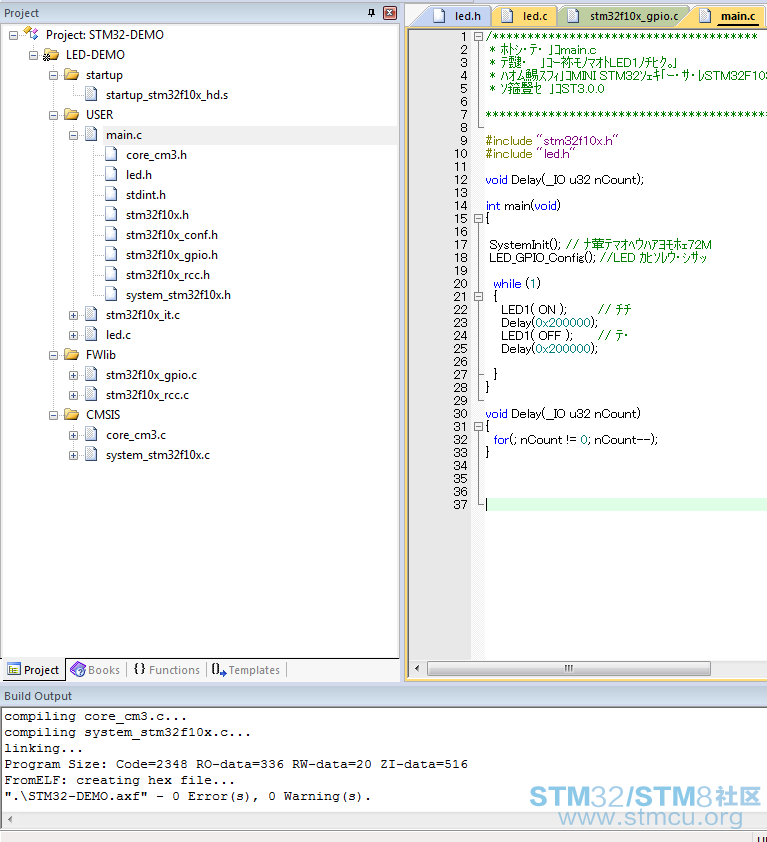Switch to the stm32f10x_gpio.c editor tab
Image resolution: width=767 pixels, height=842 pixels.
click(x=624, y=16)
